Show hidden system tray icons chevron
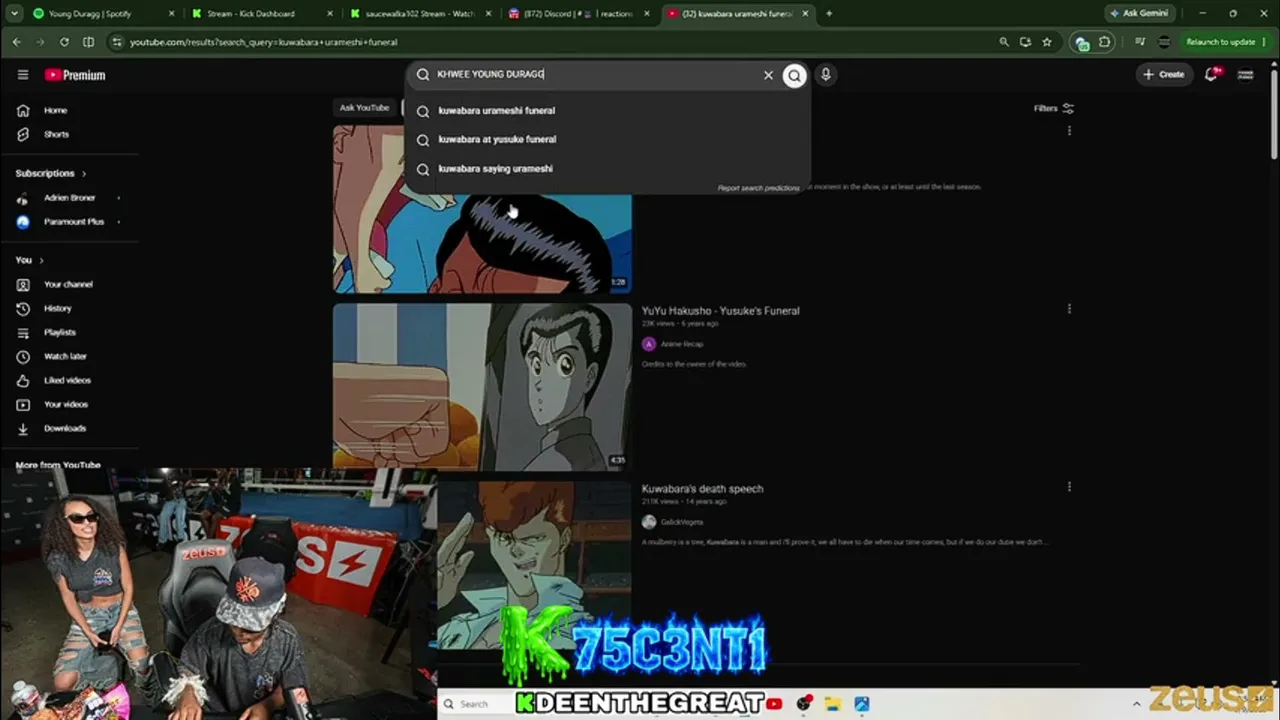 1136,704
